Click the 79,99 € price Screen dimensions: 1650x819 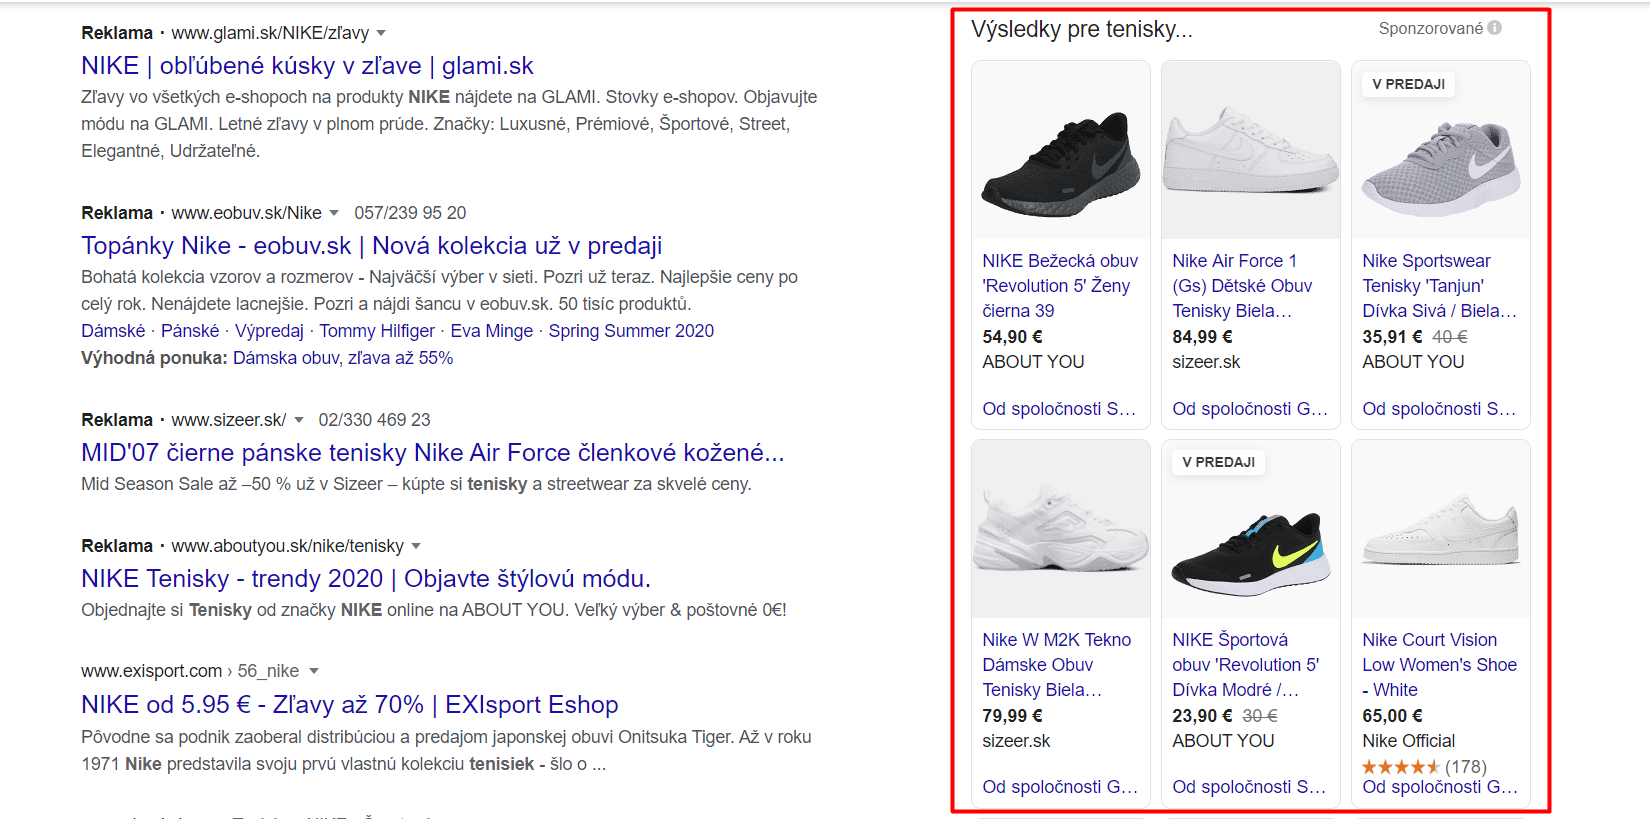click(x=1012, y=716)
